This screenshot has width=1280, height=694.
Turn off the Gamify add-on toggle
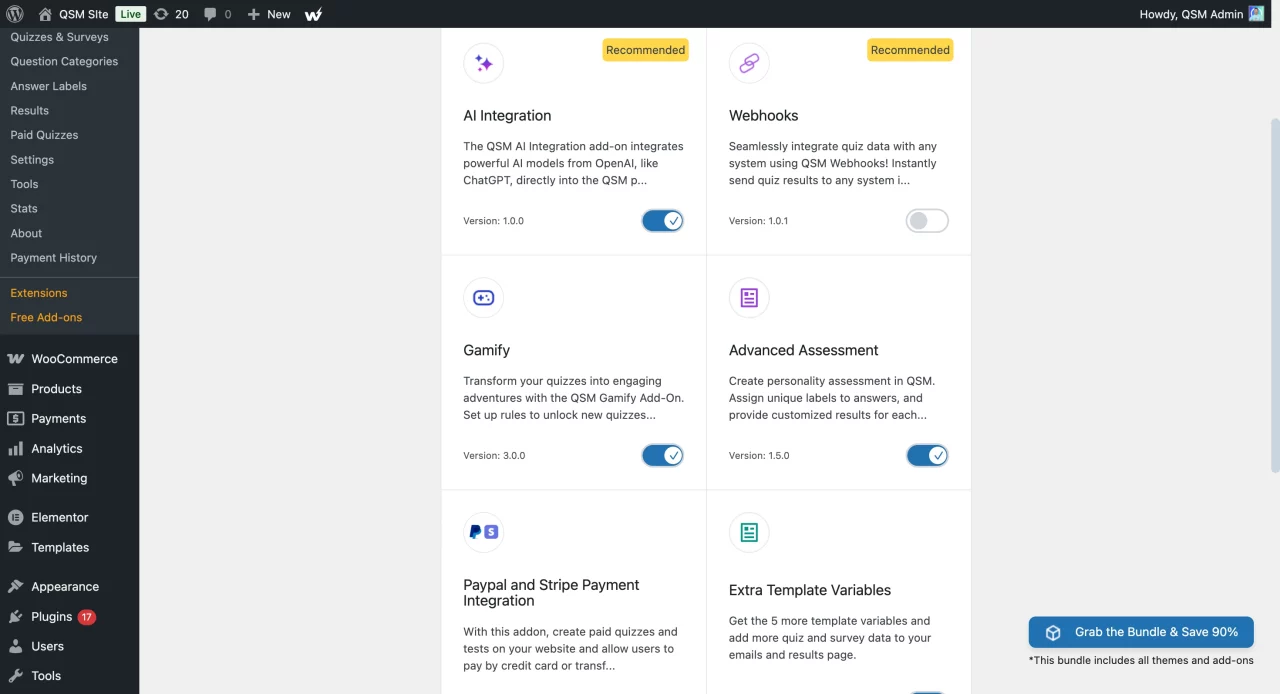tap(662, 456)
